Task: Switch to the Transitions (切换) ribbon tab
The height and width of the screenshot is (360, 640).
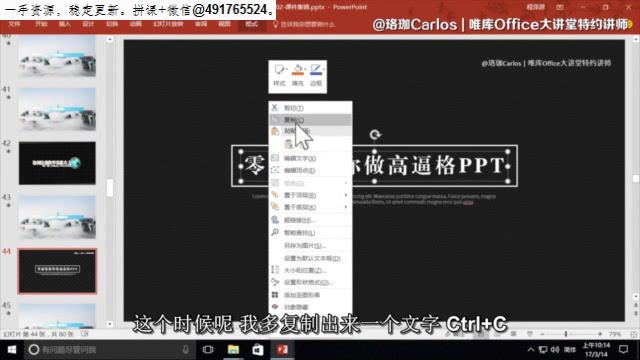Action: [x=112, y=24]
